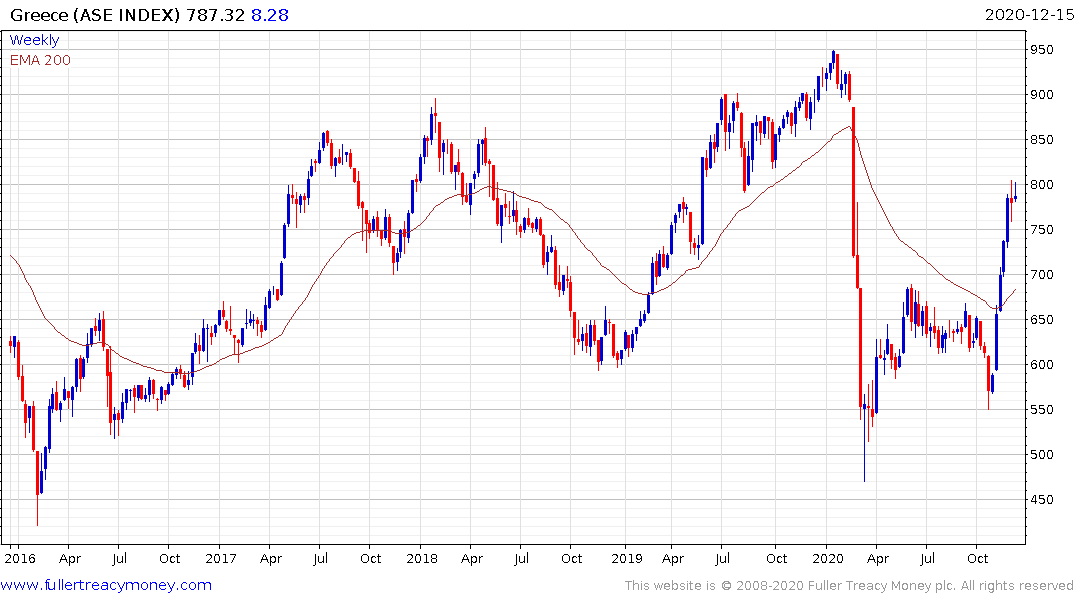Click the copyright notice text
Screen dimensions: 1075x600
tap(849, 586)
